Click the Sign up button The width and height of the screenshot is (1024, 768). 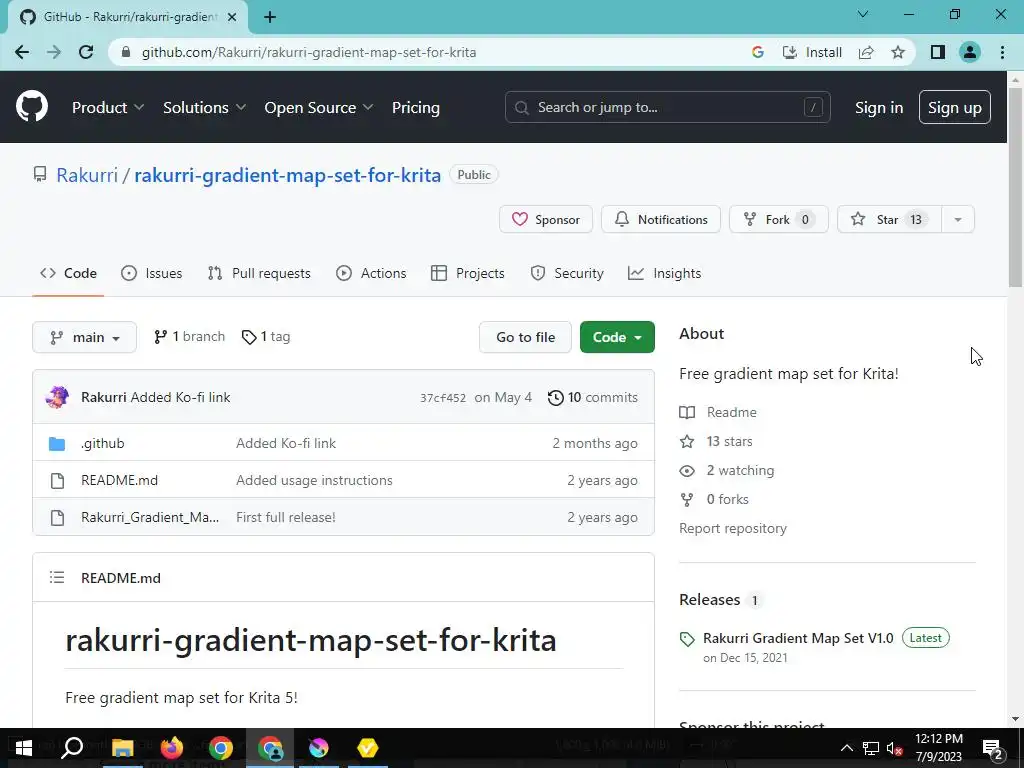(x=954, y=107)
